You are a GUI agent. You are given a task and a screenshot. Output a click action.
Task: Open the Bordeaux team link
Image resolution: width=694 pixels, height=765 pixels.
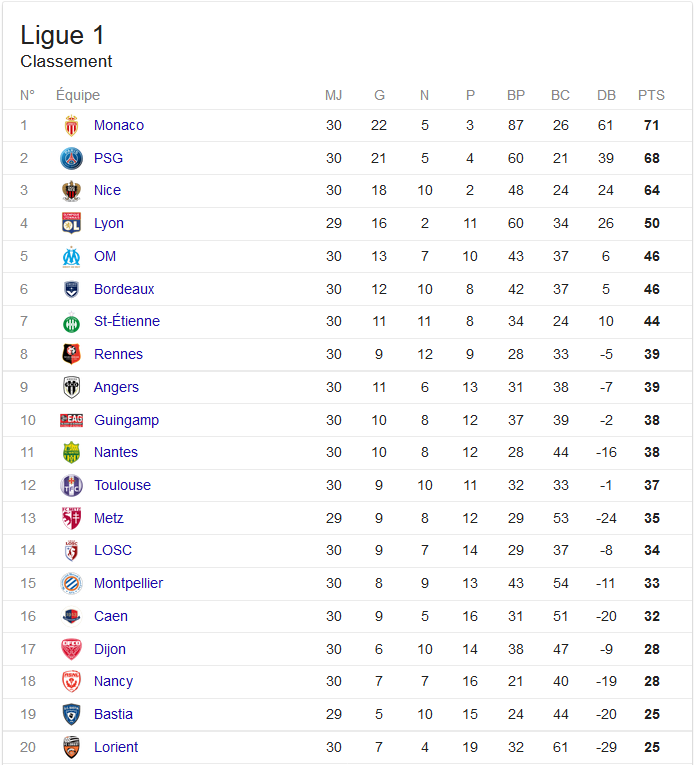tap(124, 289)
